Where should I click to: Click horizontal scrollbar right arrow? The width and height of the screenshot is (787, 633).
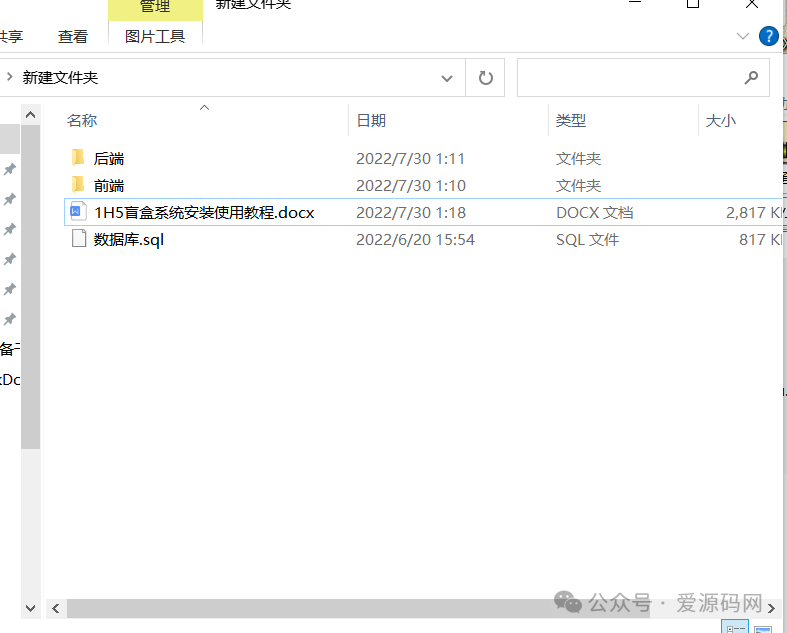[771, 608]
